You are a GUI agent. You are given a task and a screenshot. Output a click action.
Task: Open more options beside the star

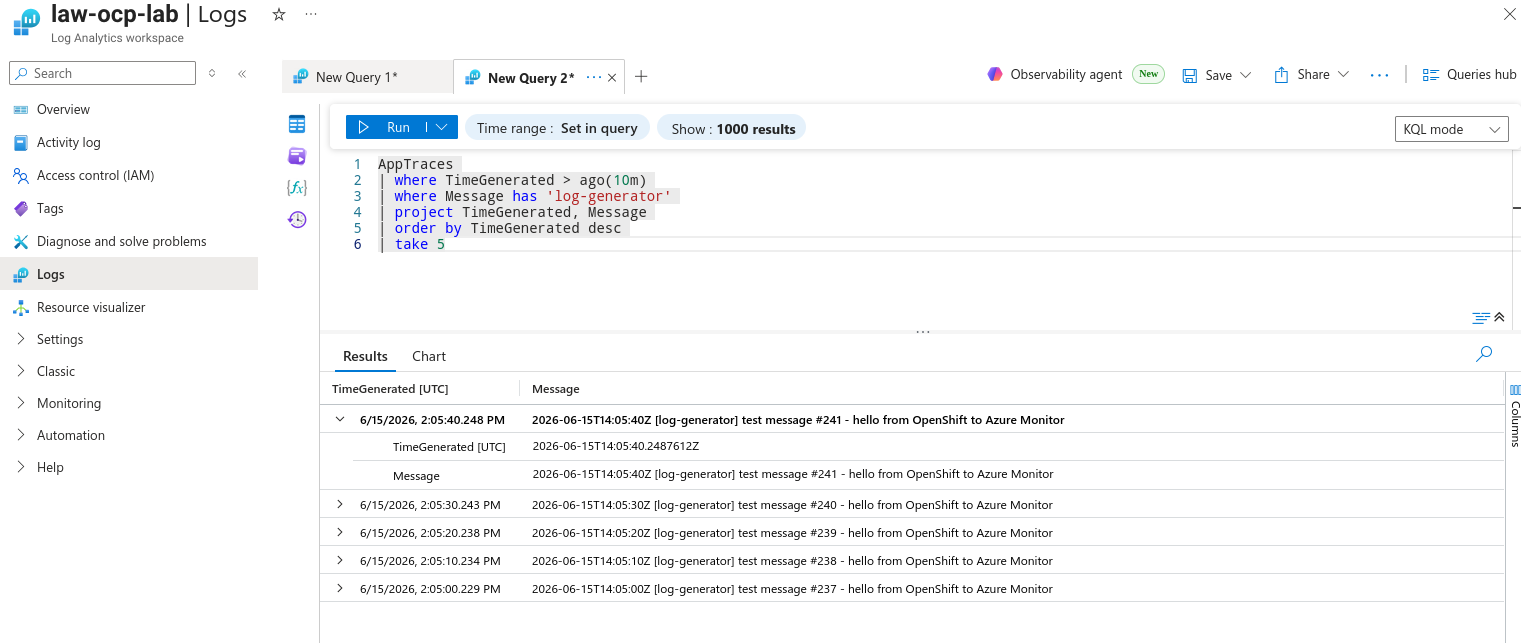tap(311, 14)
